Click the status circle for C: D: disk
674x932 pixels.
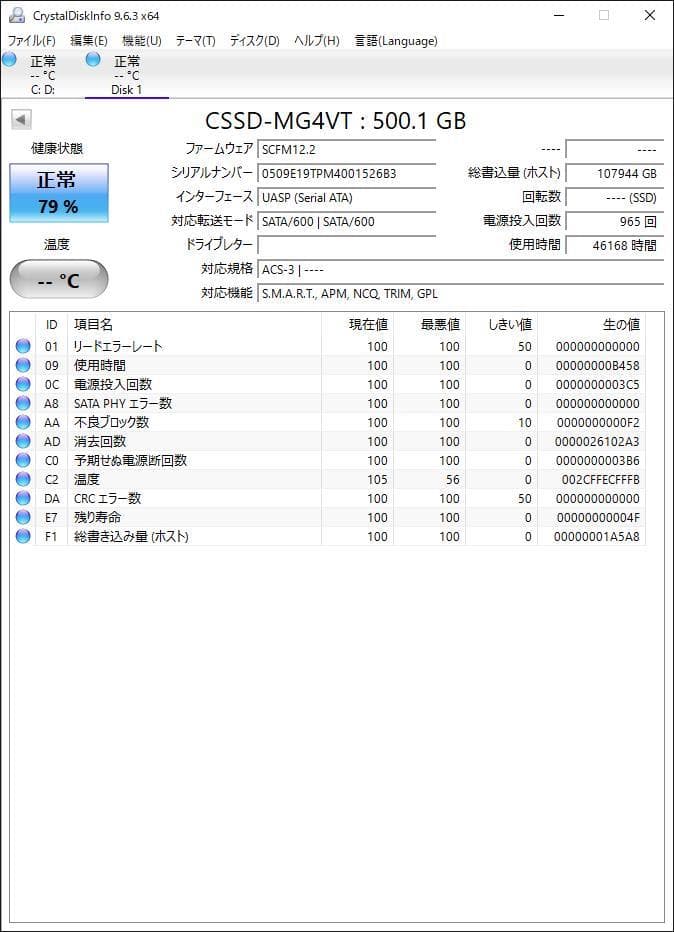(10, 59)
